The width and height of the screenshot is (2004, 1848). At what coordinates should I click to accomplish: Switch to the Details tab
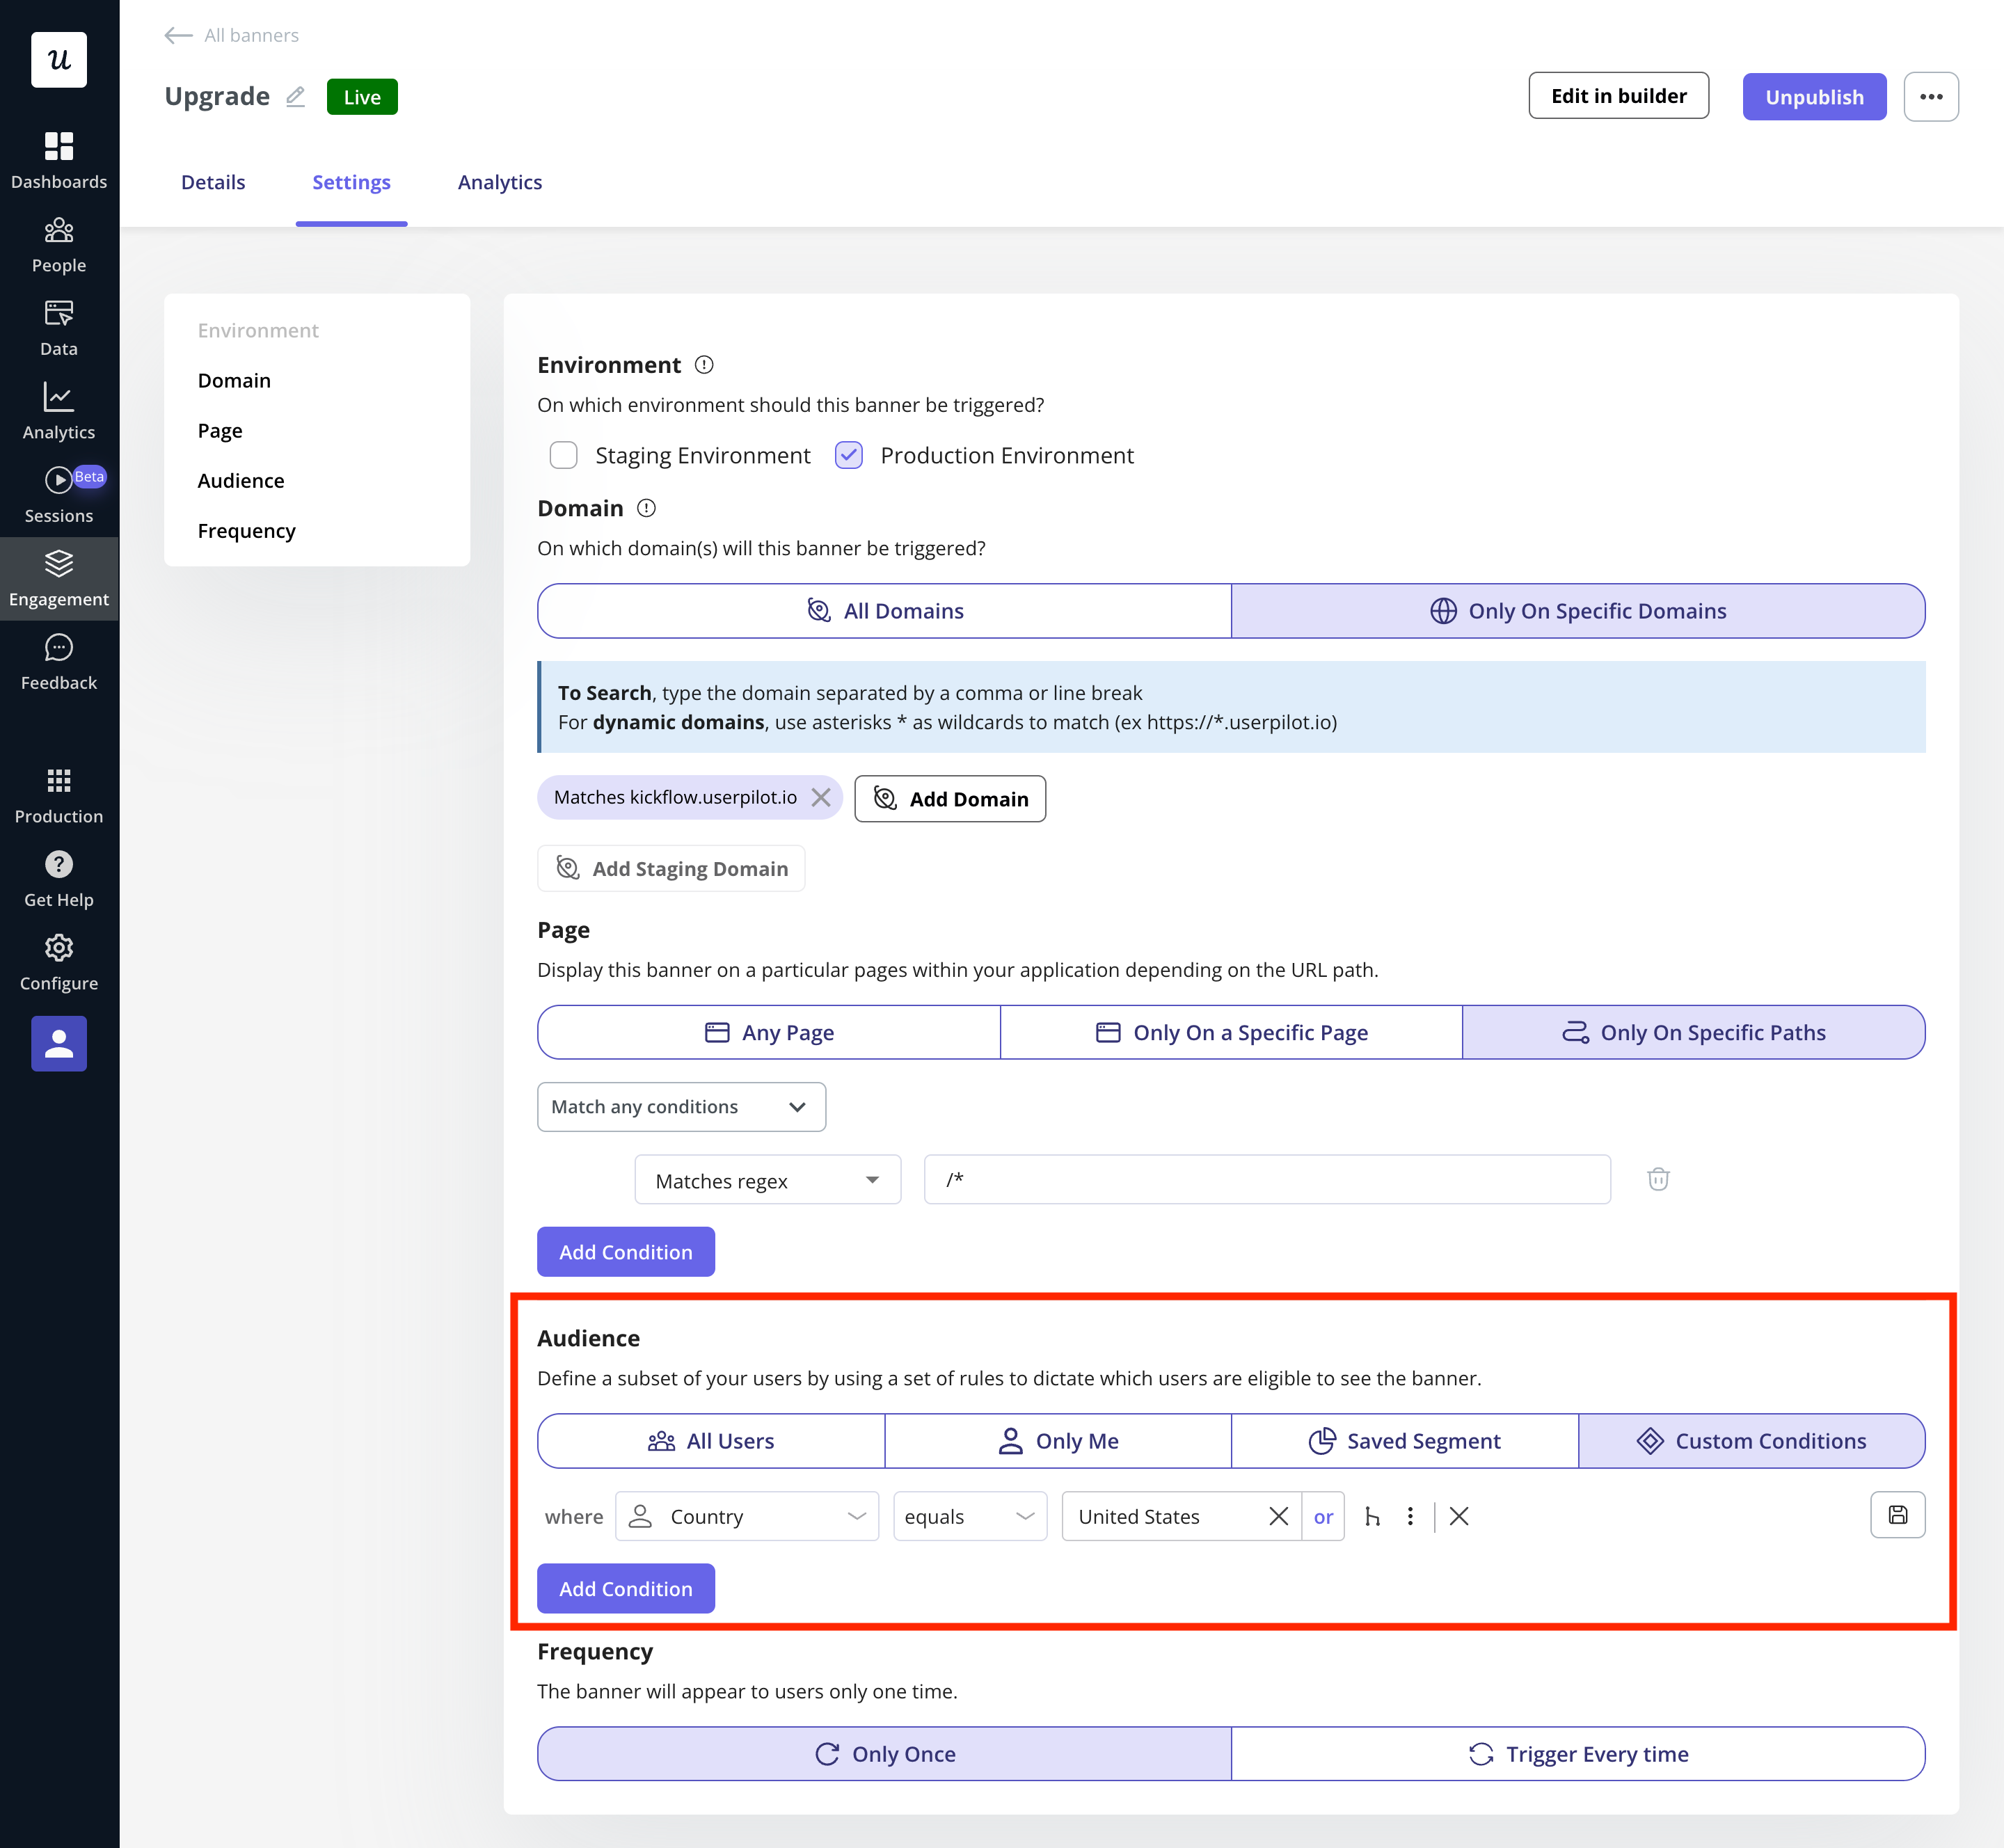pyautogui.click(x=213, y=182)
